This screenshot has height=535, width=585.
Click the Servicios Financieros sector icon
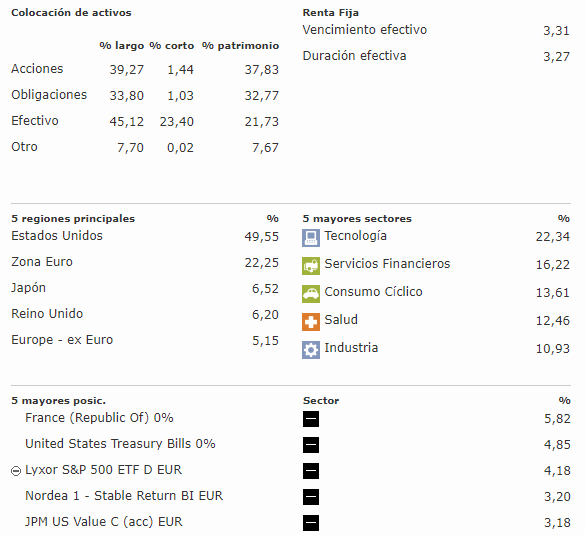311,266
